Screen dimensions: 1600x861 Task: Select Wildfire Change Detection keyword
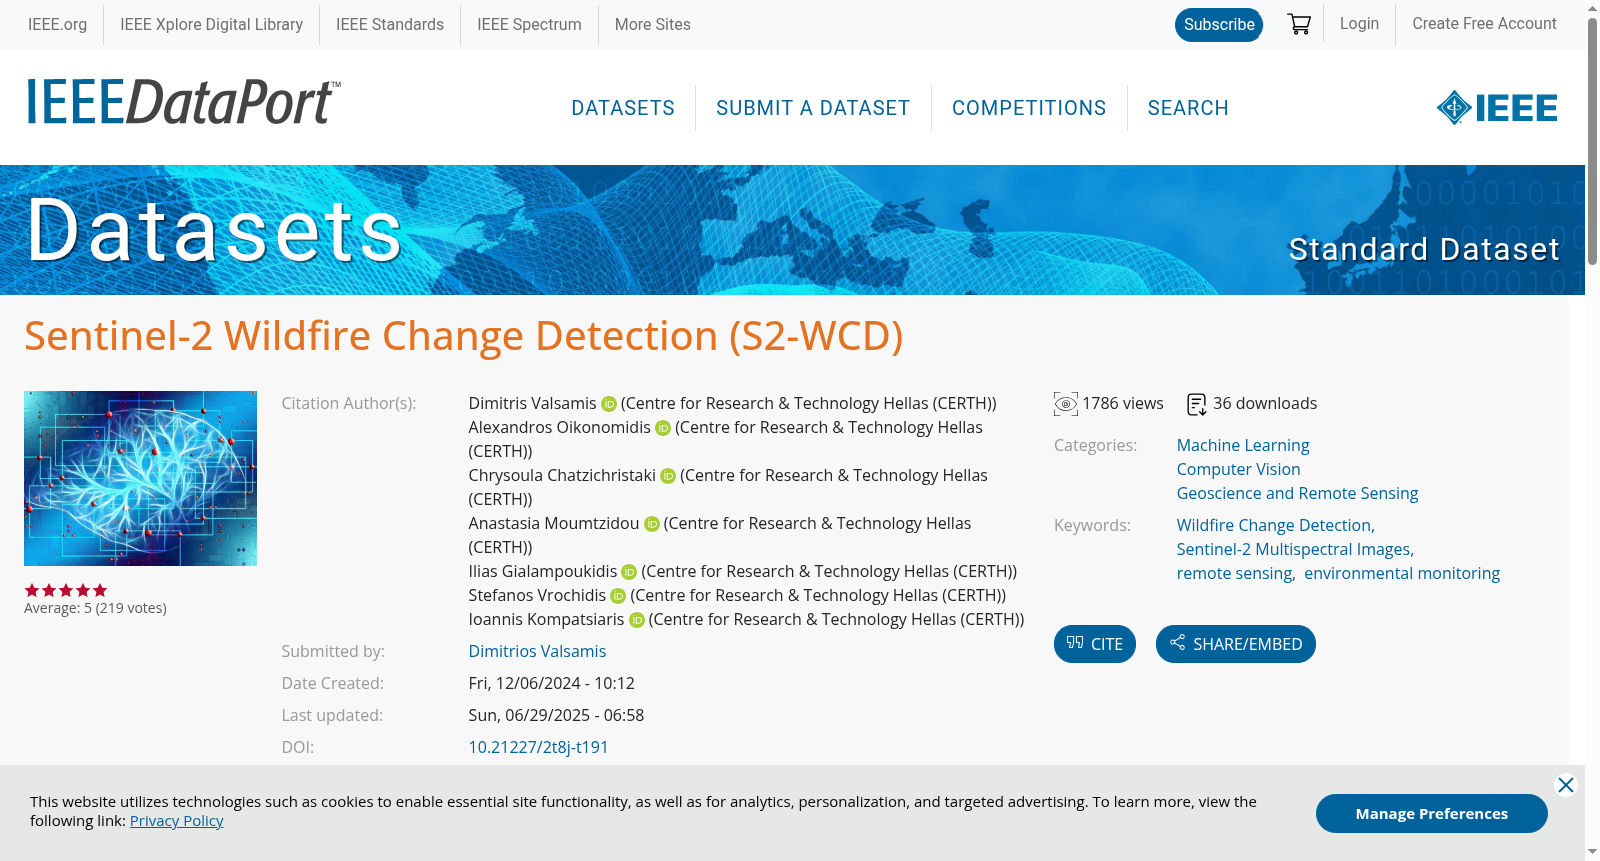point(1275,525)
